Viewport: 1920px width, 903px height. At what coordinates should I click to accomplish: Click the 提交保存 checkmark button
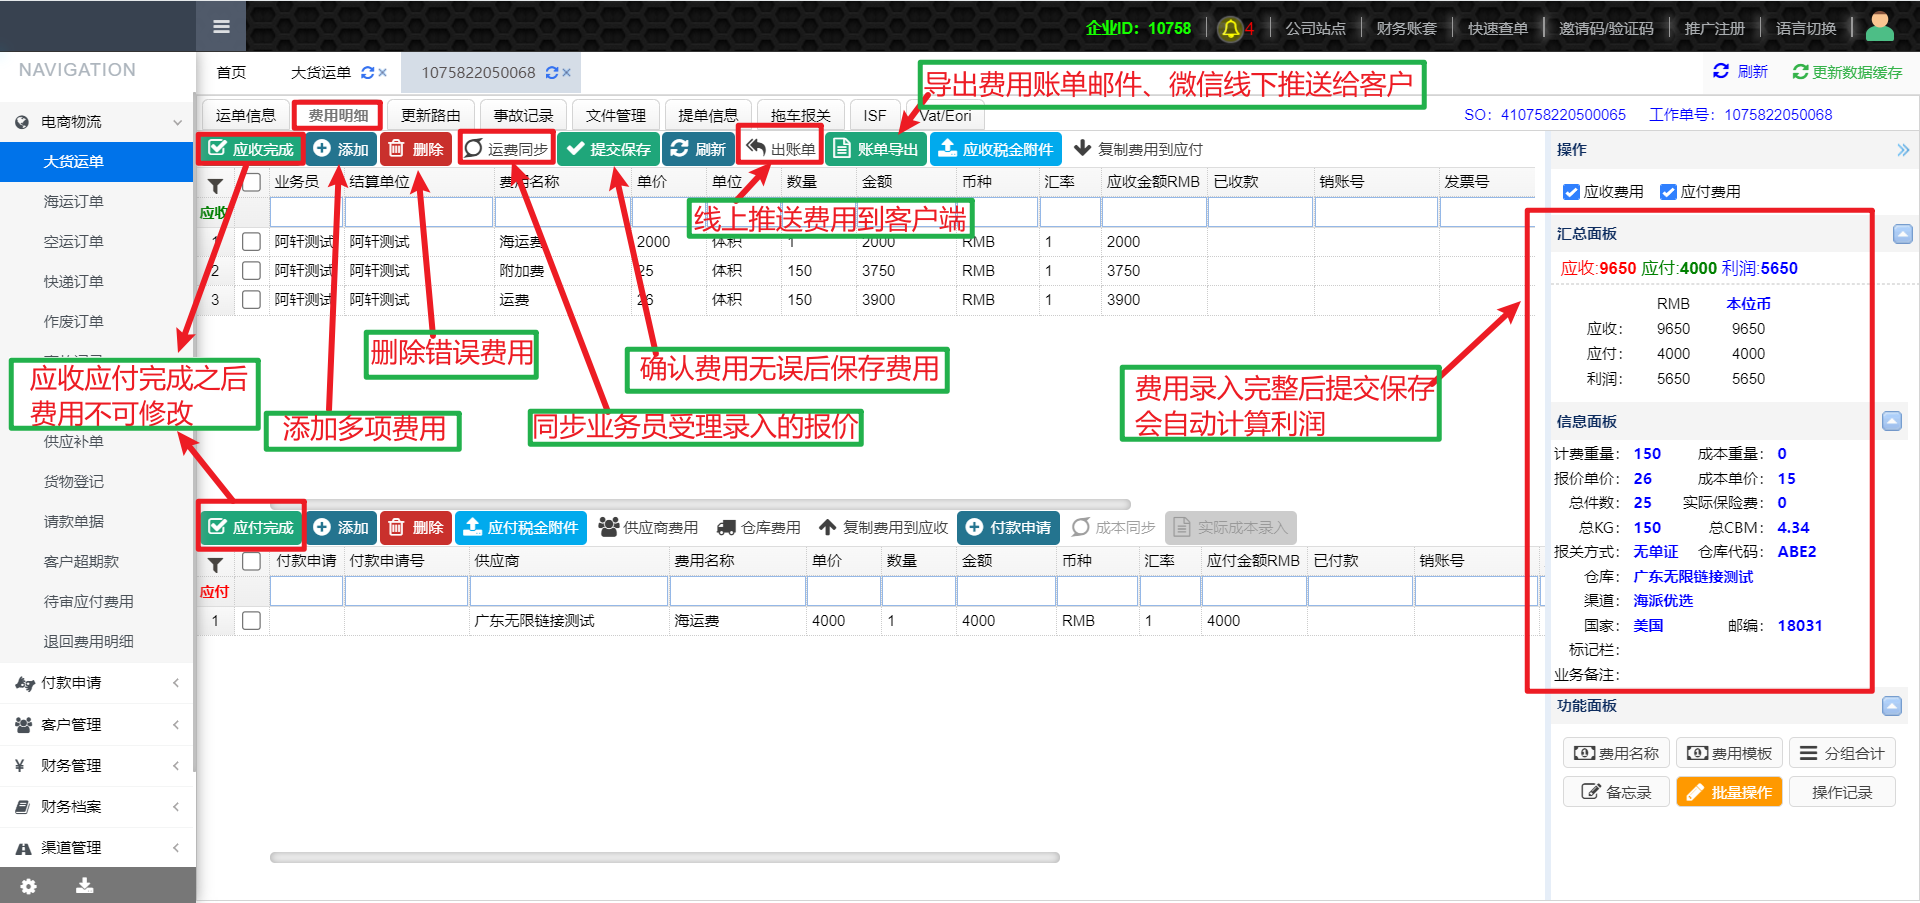click(608, 149)
